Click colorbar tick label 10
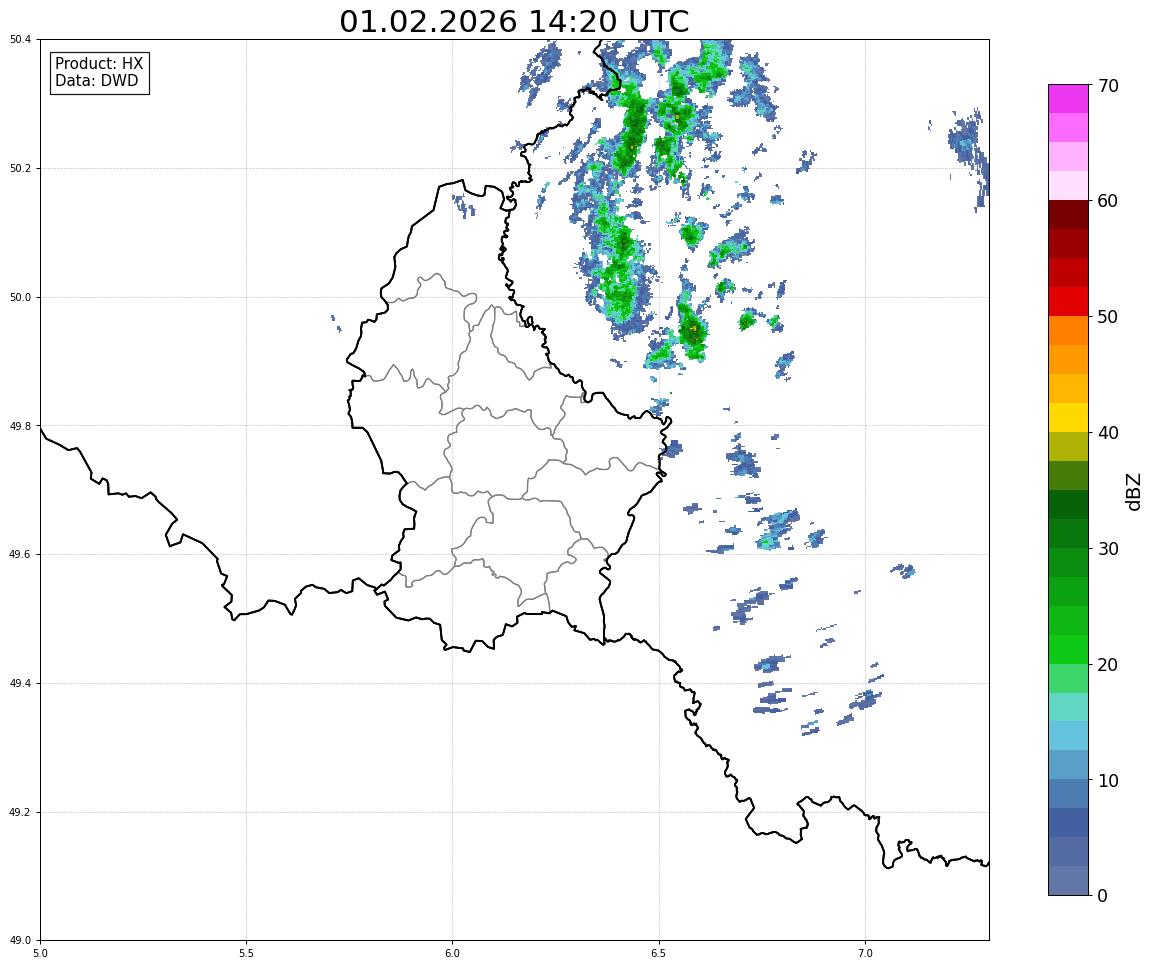 (x=1108, y=781)
